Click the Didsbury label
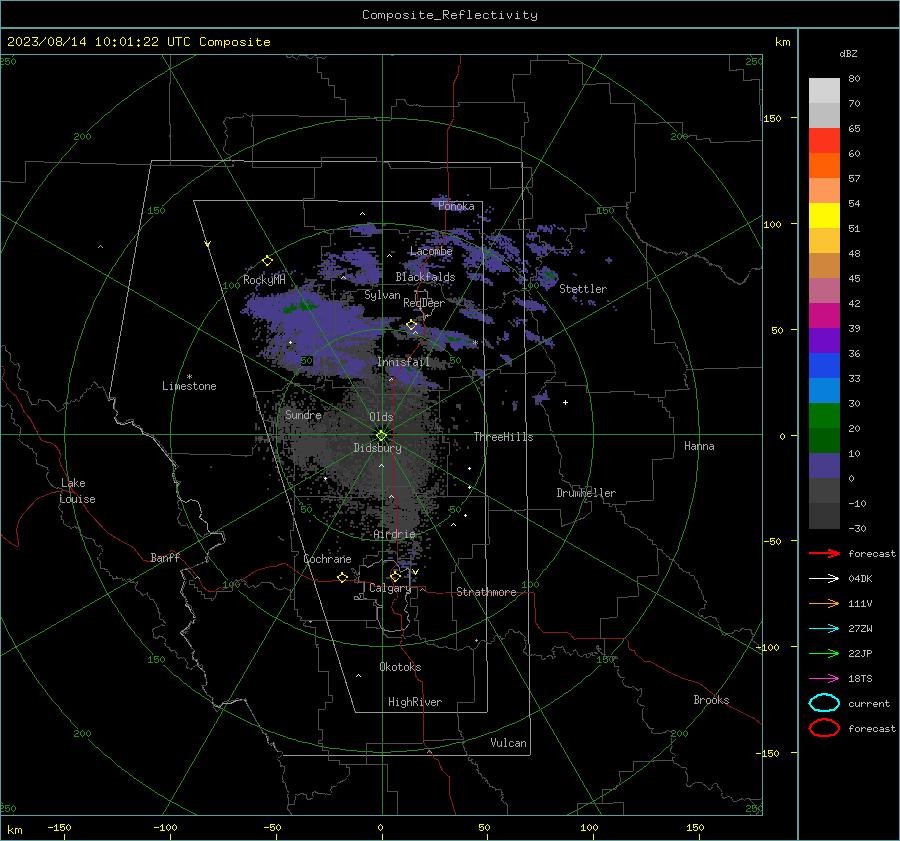 (377, 448)
